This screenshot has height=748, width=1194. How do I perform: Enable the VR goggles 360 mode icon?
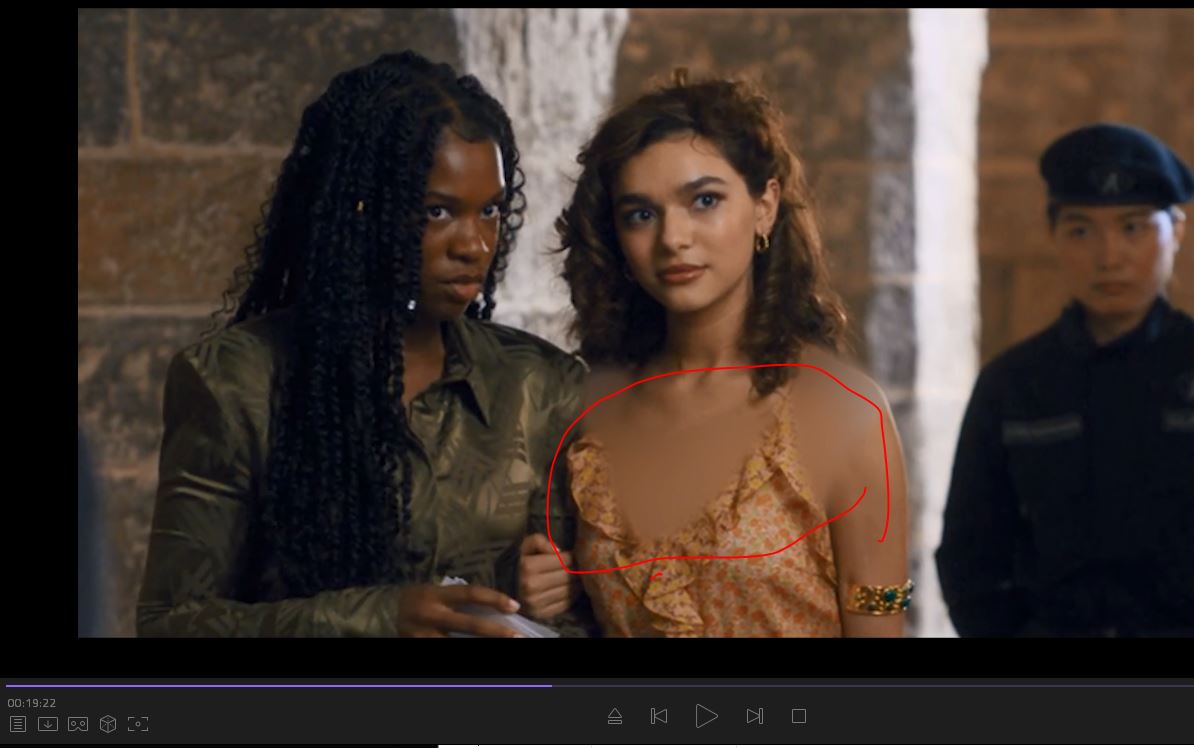78,724
